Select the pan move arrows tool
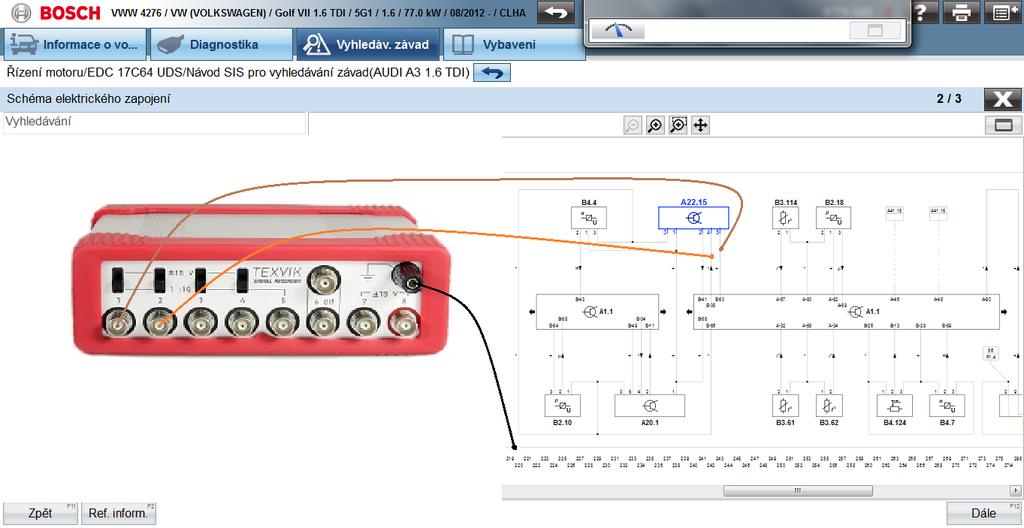 click(701, 125)
